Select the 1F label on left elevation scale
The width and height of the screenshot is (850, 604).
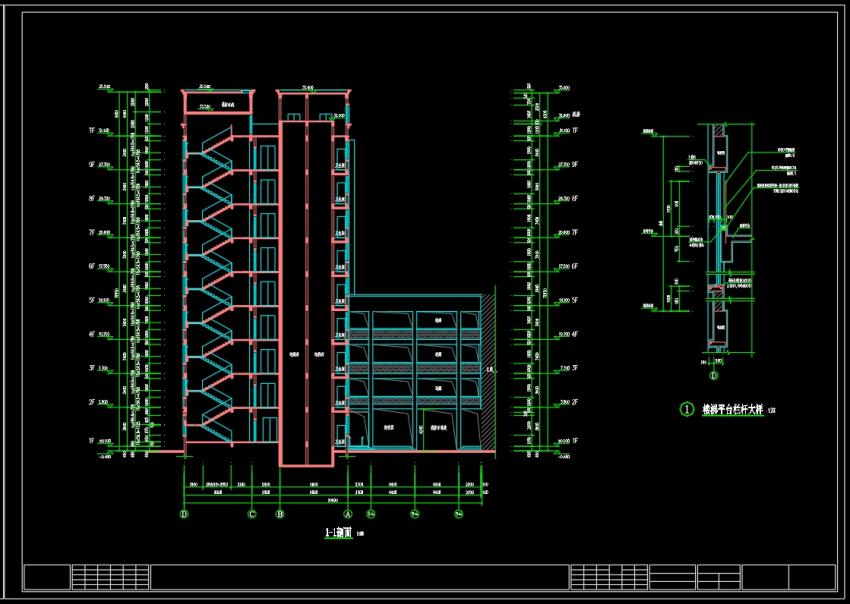(x=92, y=441)
